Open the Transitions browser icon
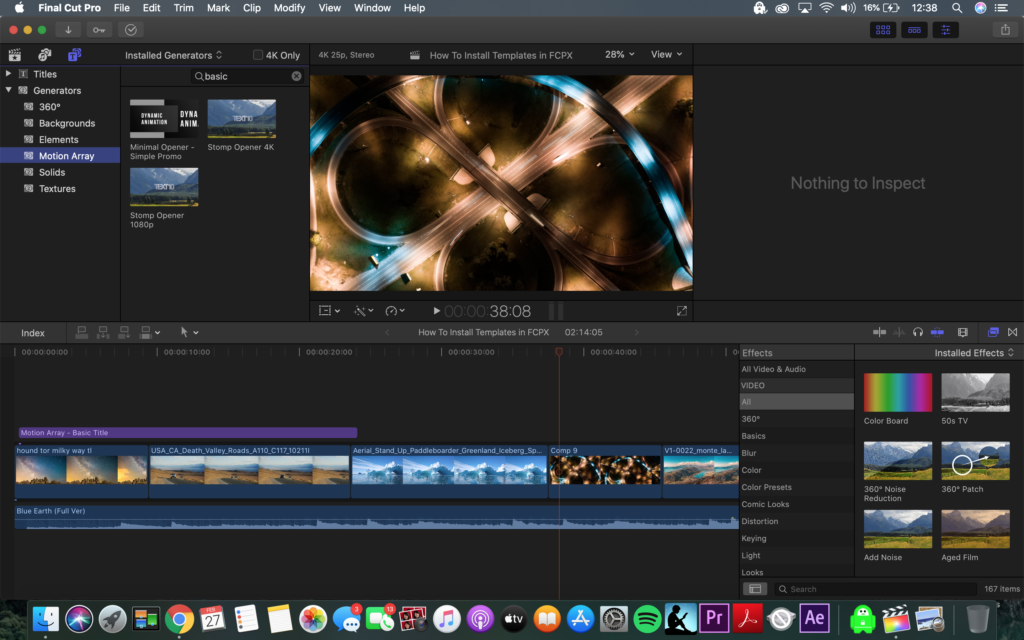Viewport: 1024px width, 640px height. click(1012, 332)
